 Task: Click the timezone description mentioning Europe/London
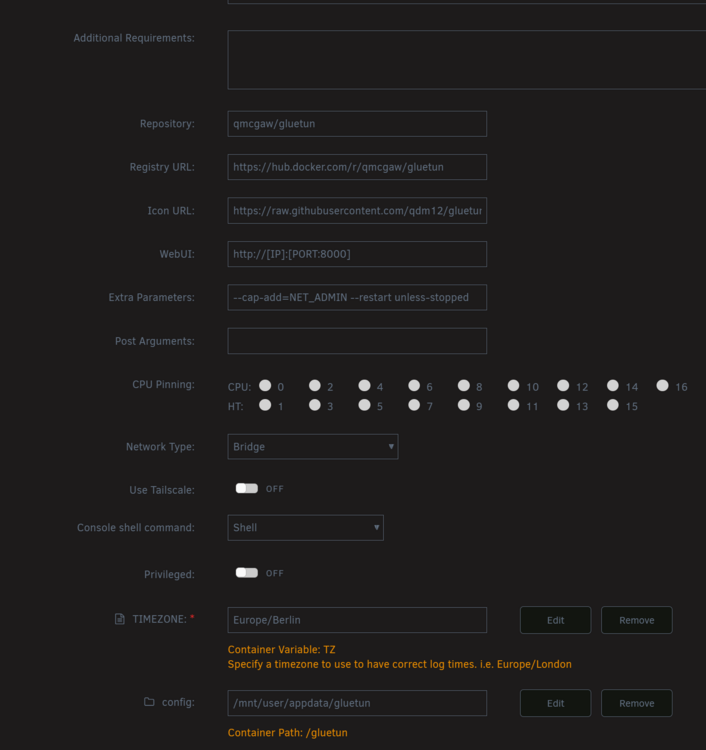click(x=399, y=664)
